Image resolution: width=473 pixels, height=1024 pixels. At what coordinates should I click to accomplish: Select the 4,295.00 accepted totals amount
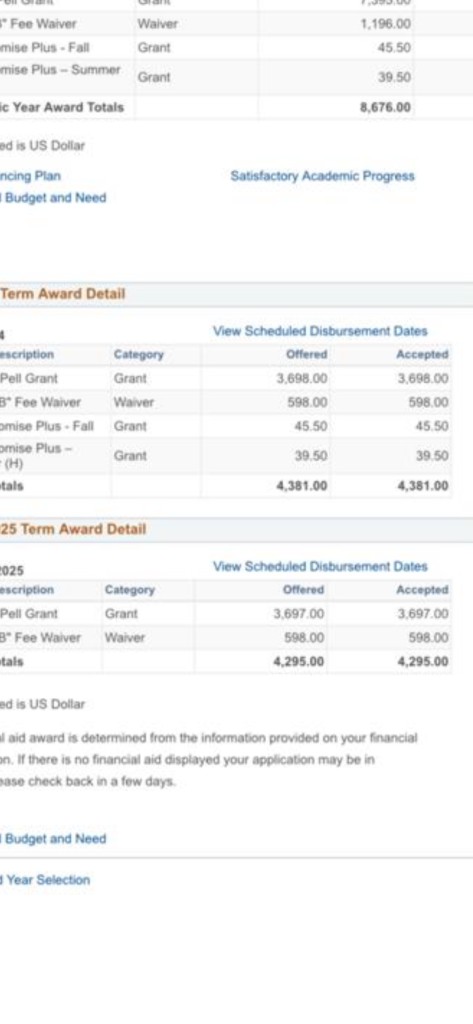422,661
